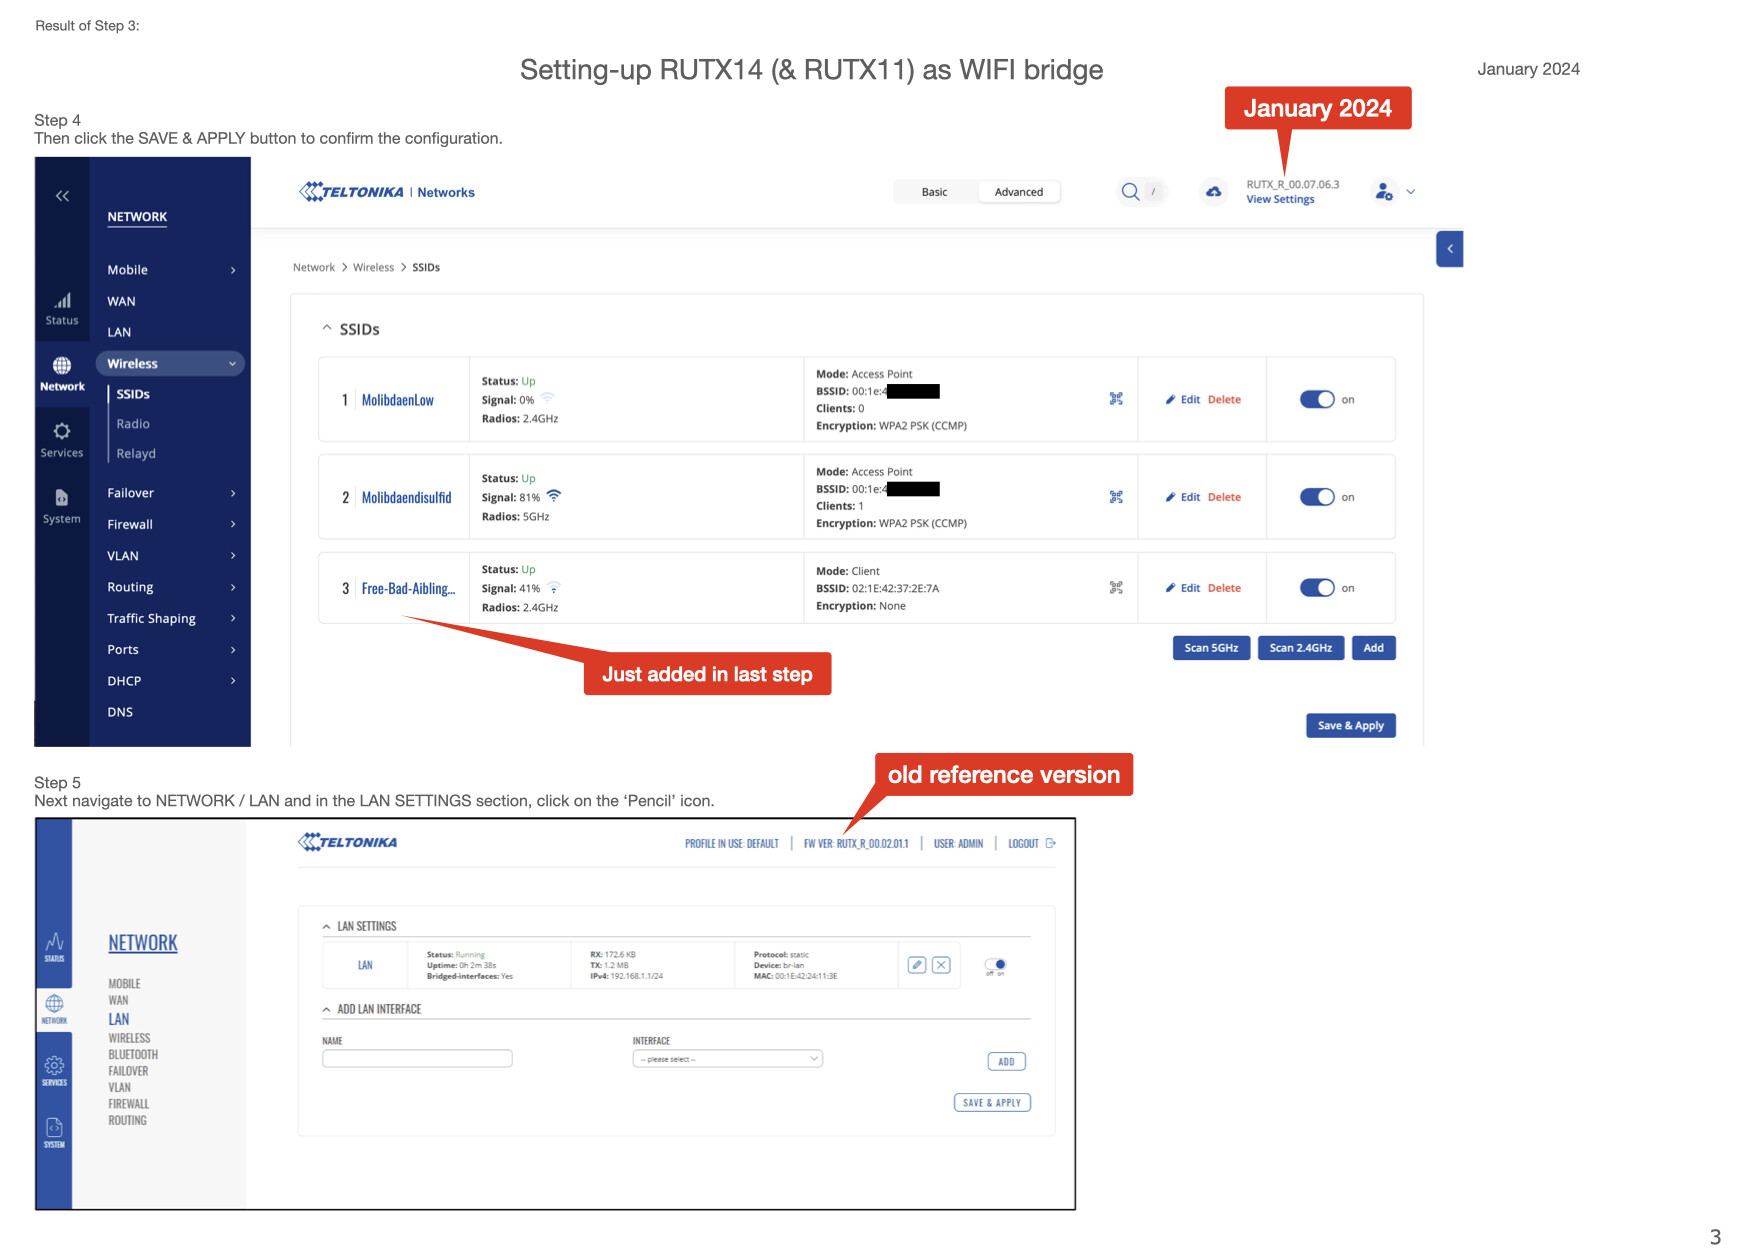
Task: Click the Save & Apply button
Action: click(x=1350, y=726)
